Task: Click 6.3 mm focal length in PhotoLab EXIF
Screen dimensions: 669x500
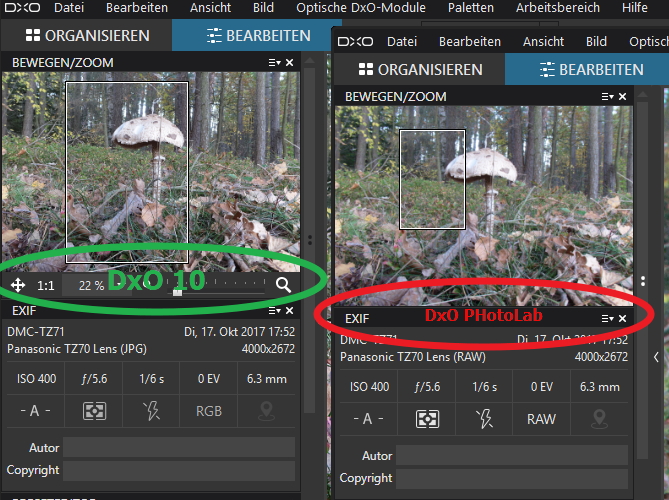Action: pyautogui.click(x=599, y=387)
